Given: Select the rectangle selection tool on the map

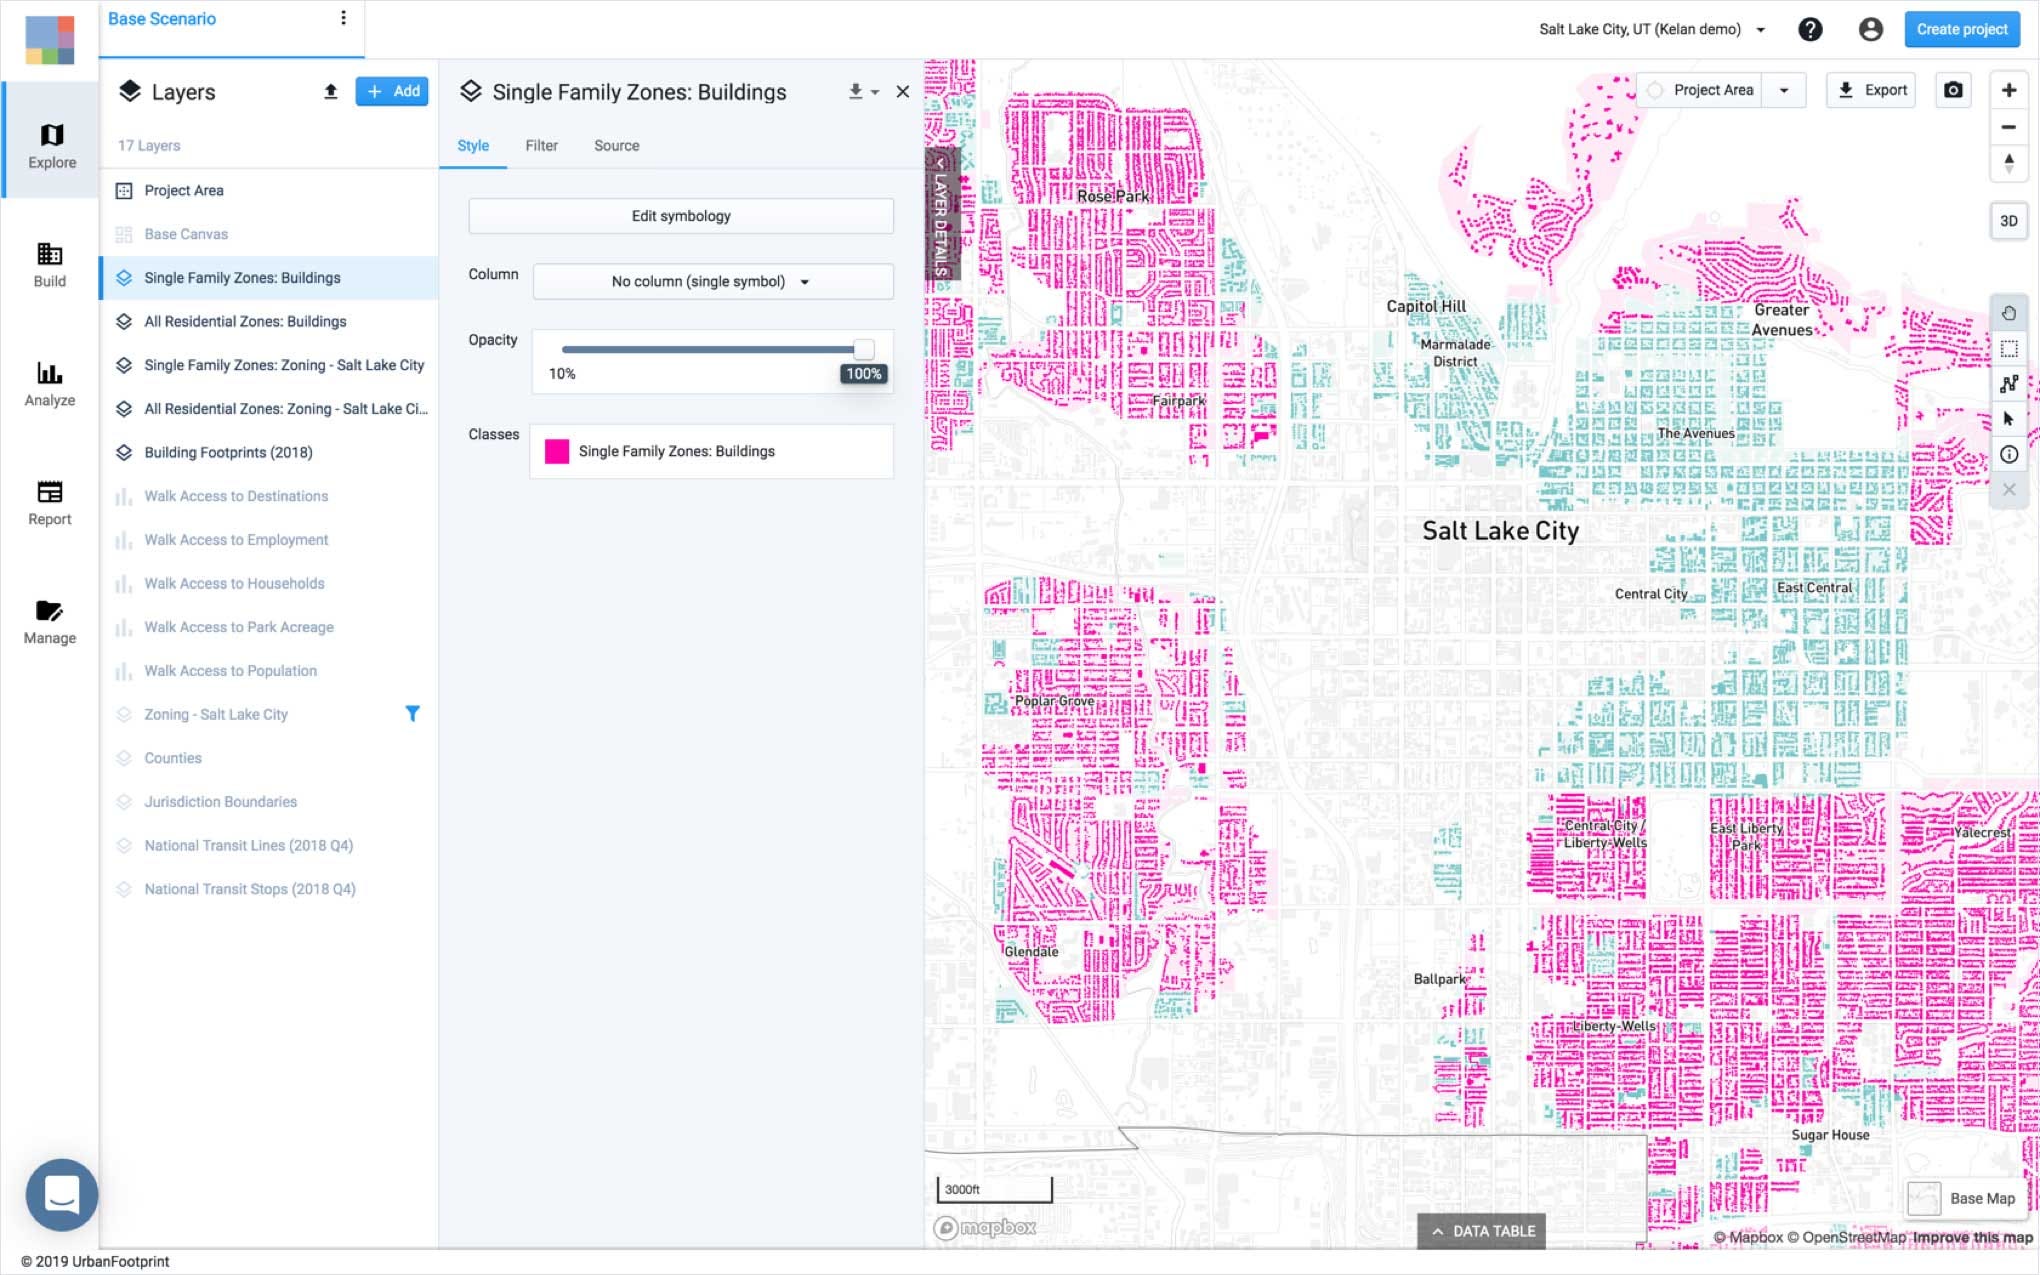Looking at the screenshot, I should [2010, 348].
